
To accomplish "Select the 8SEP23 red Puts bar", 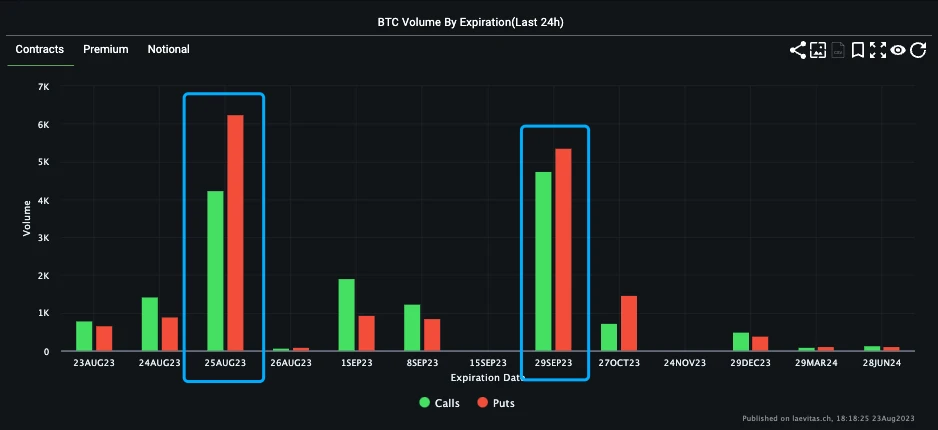I will [432, 335].
